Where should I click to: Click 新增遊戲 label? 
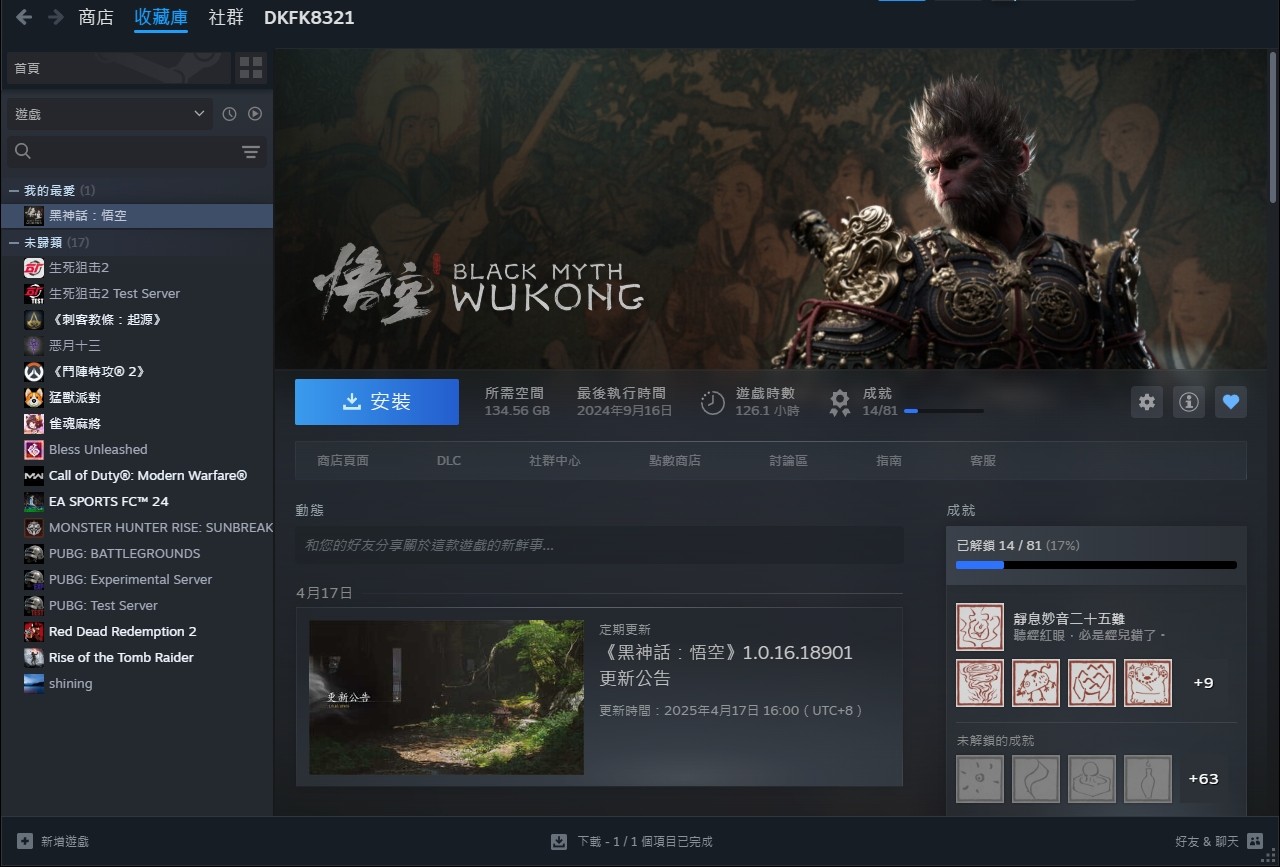[65, 842]
